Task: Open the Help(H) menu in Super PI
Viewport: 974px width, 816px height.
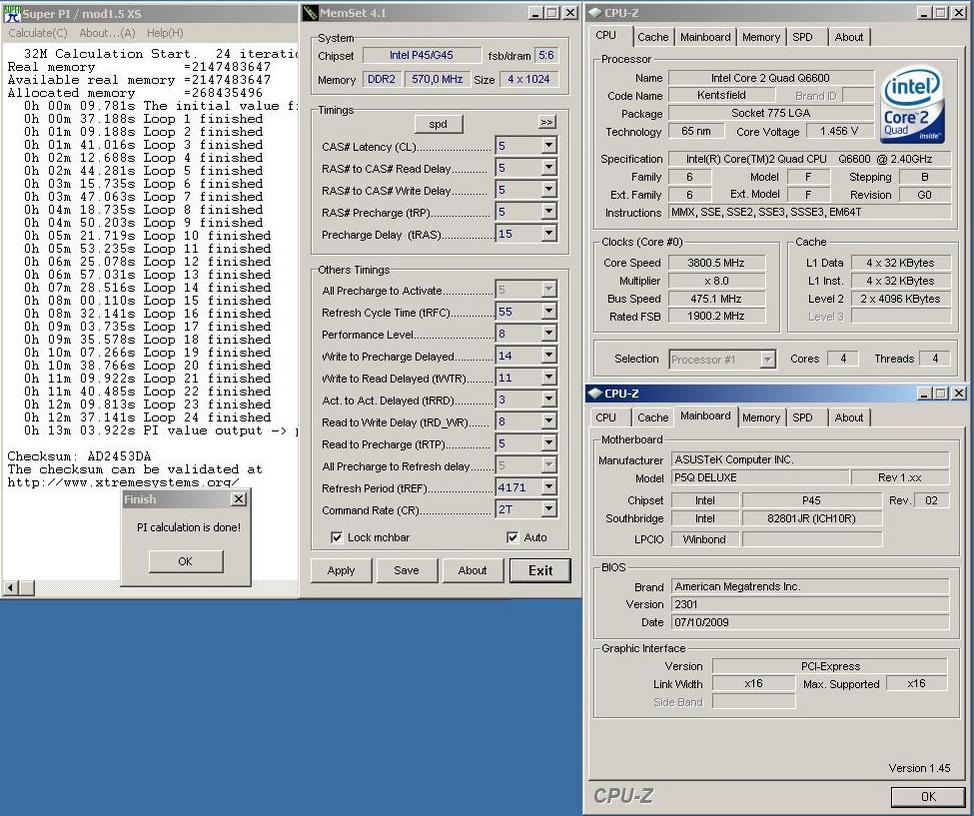Action: click(165, 33)
